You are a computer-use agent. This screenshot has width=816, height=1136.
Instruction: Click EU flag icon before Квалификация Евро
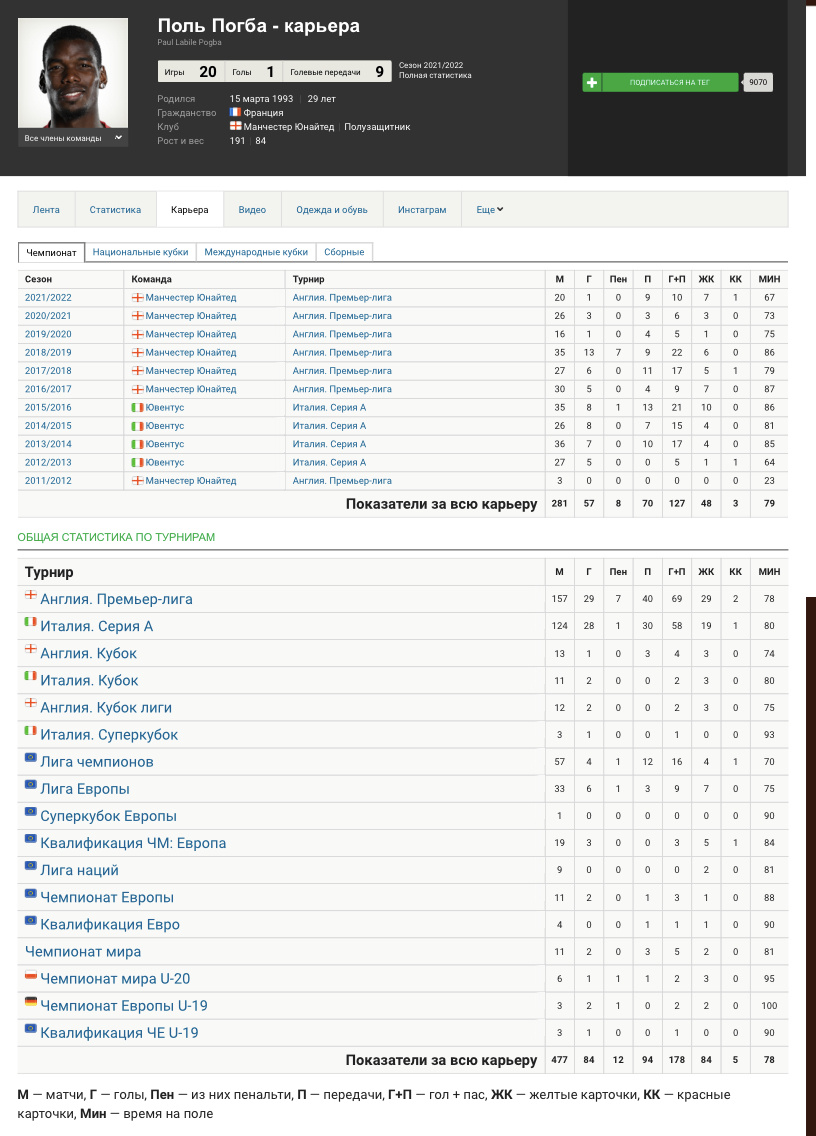(x=30, y=919)
